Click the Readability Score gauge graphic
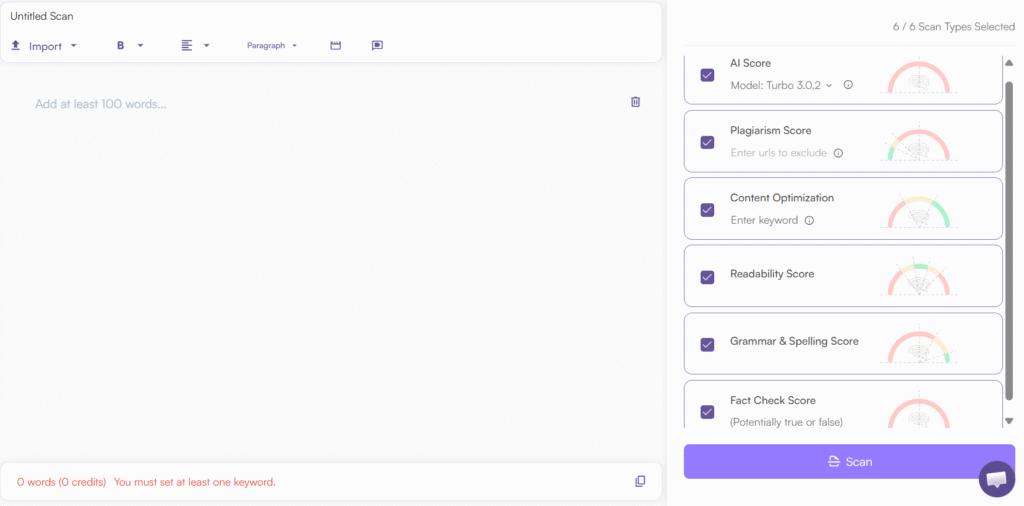Image resolution: width=1024 pixels, height=506 pixels. pyautogui.click(x=919, y=279)
